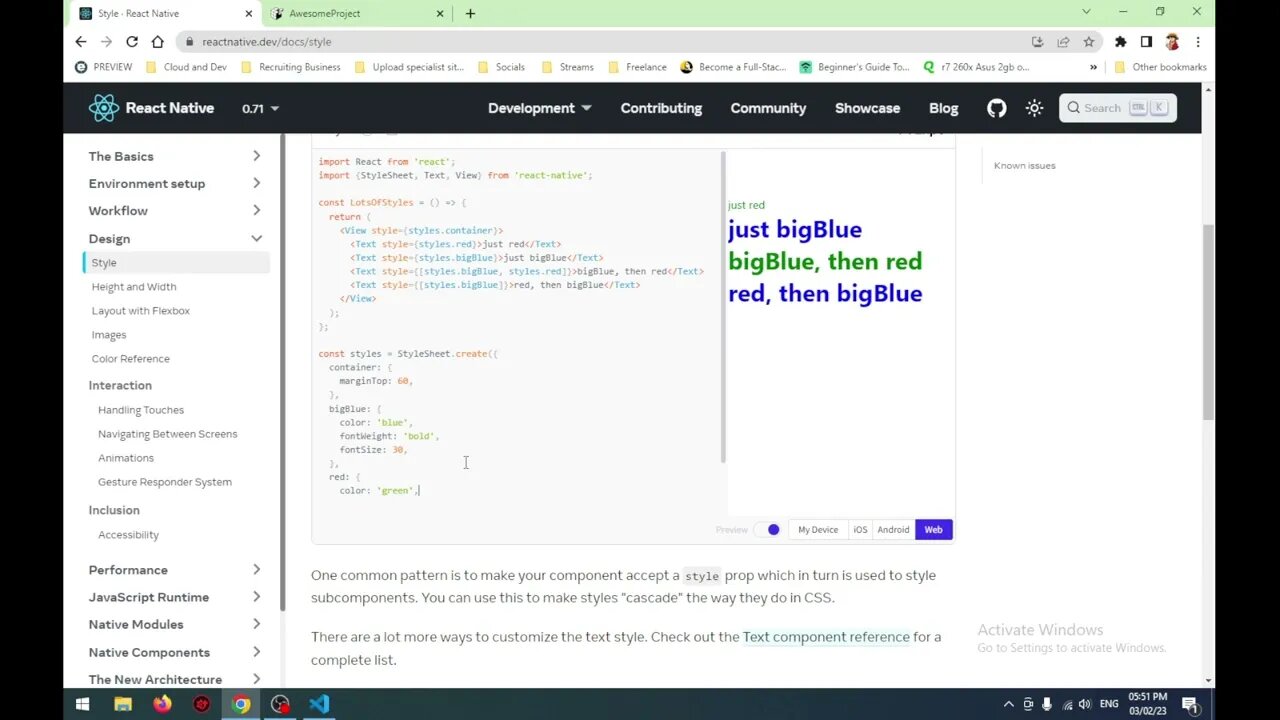Switch snack preview to iOS
The height and width of the screenshot is (720, 1280).
(x=860, y=529)
